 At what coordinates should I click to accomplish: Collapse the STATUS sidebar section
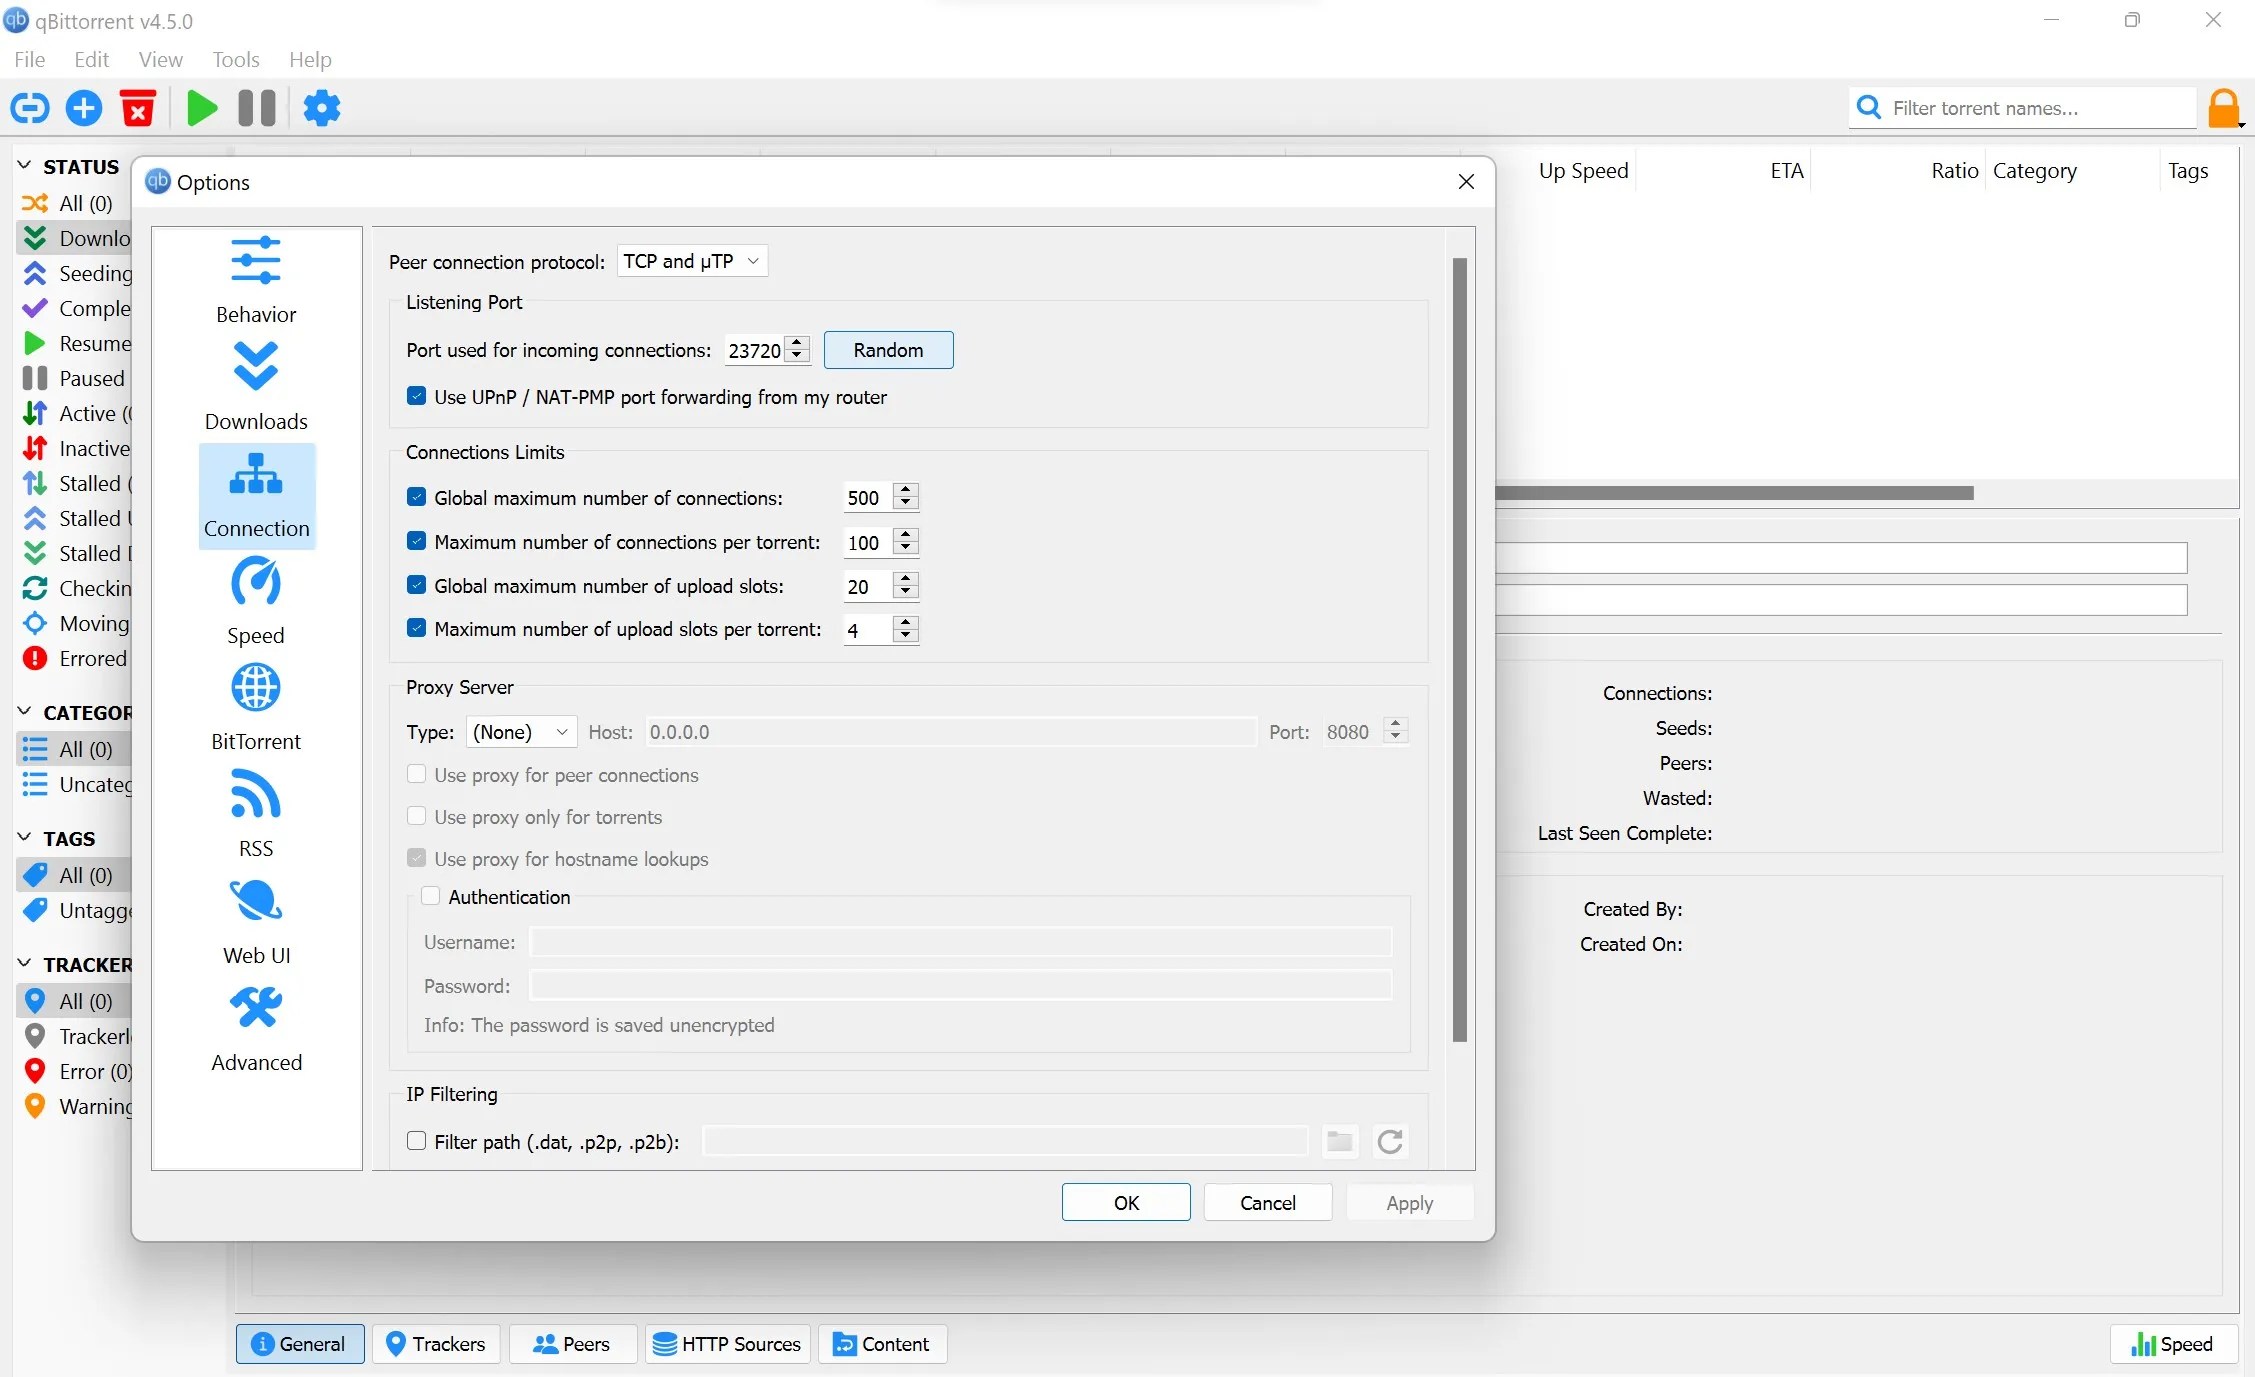[x=24, y=165]
